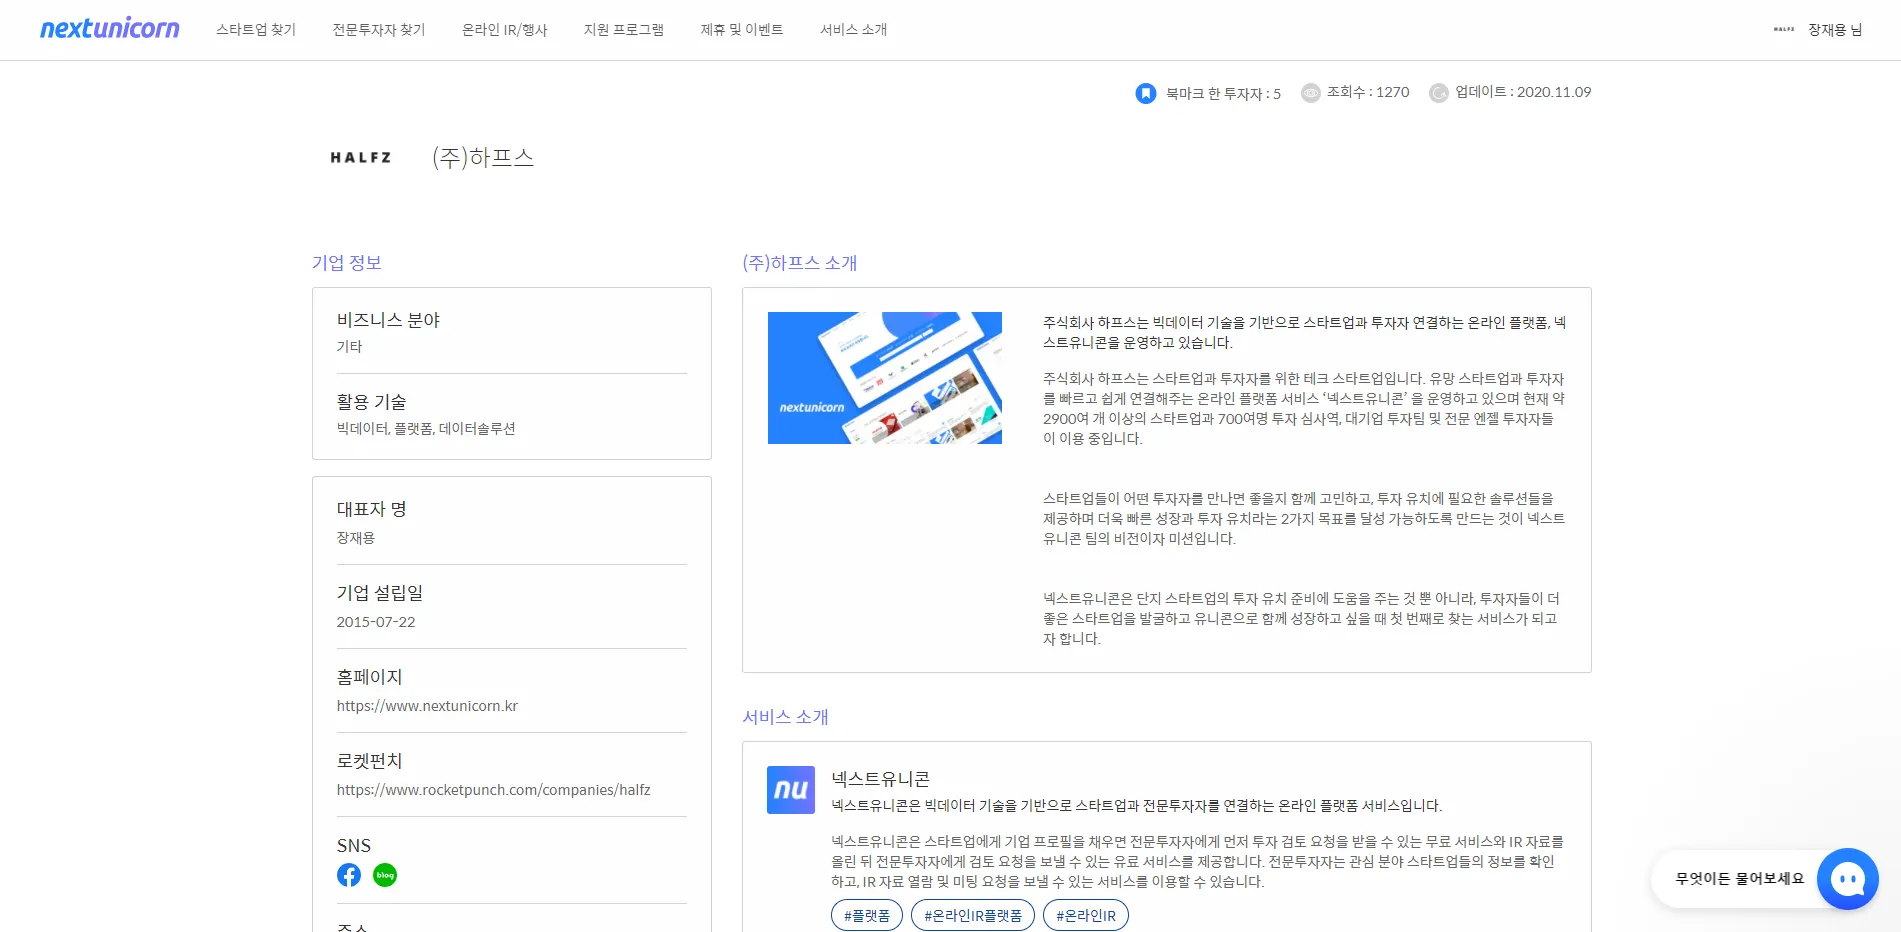Open the 스타트업 찾기 menu

click(x=256, y=30)
